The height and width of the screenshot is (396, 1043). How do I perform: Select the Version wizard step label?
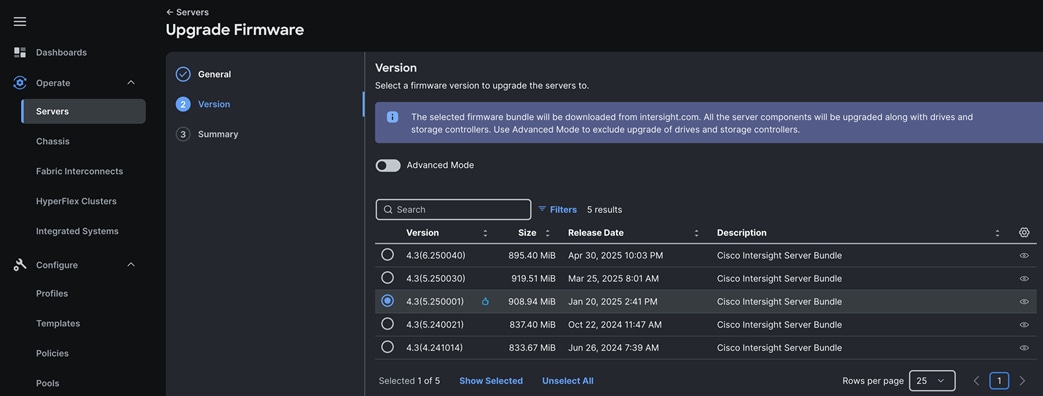pyautogui.click(x=214, y=104)
